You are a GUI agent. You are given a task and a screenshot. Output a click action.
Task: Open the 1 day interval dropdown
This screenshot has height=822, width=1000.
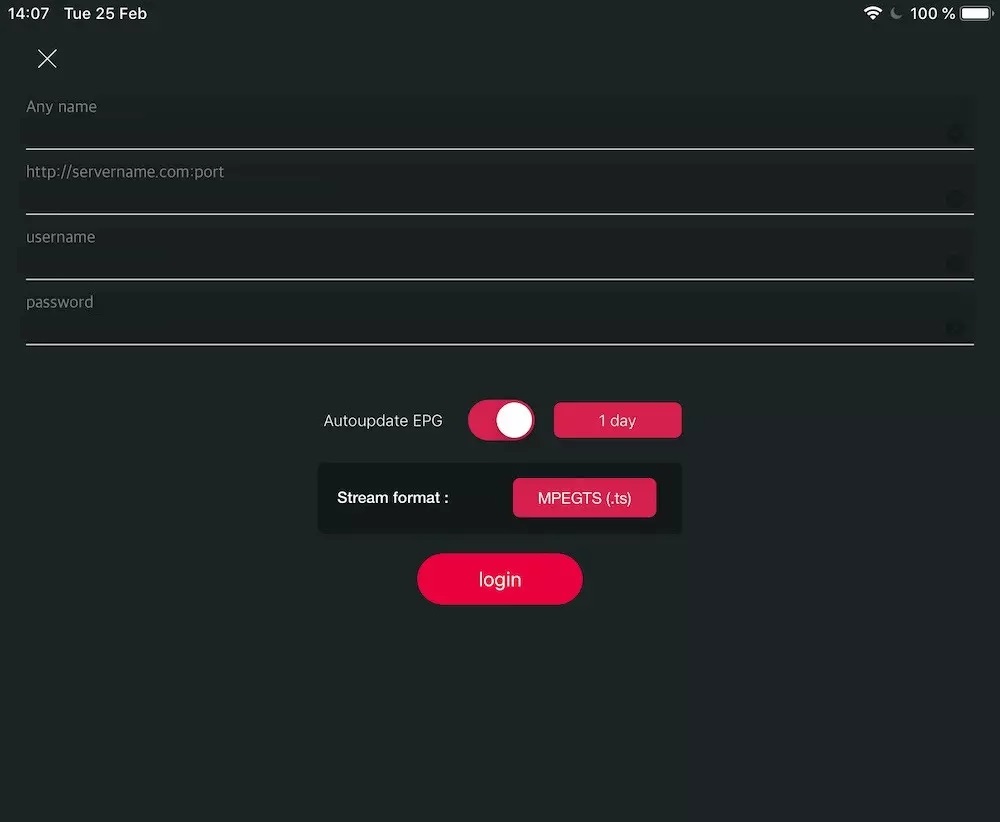617,420
